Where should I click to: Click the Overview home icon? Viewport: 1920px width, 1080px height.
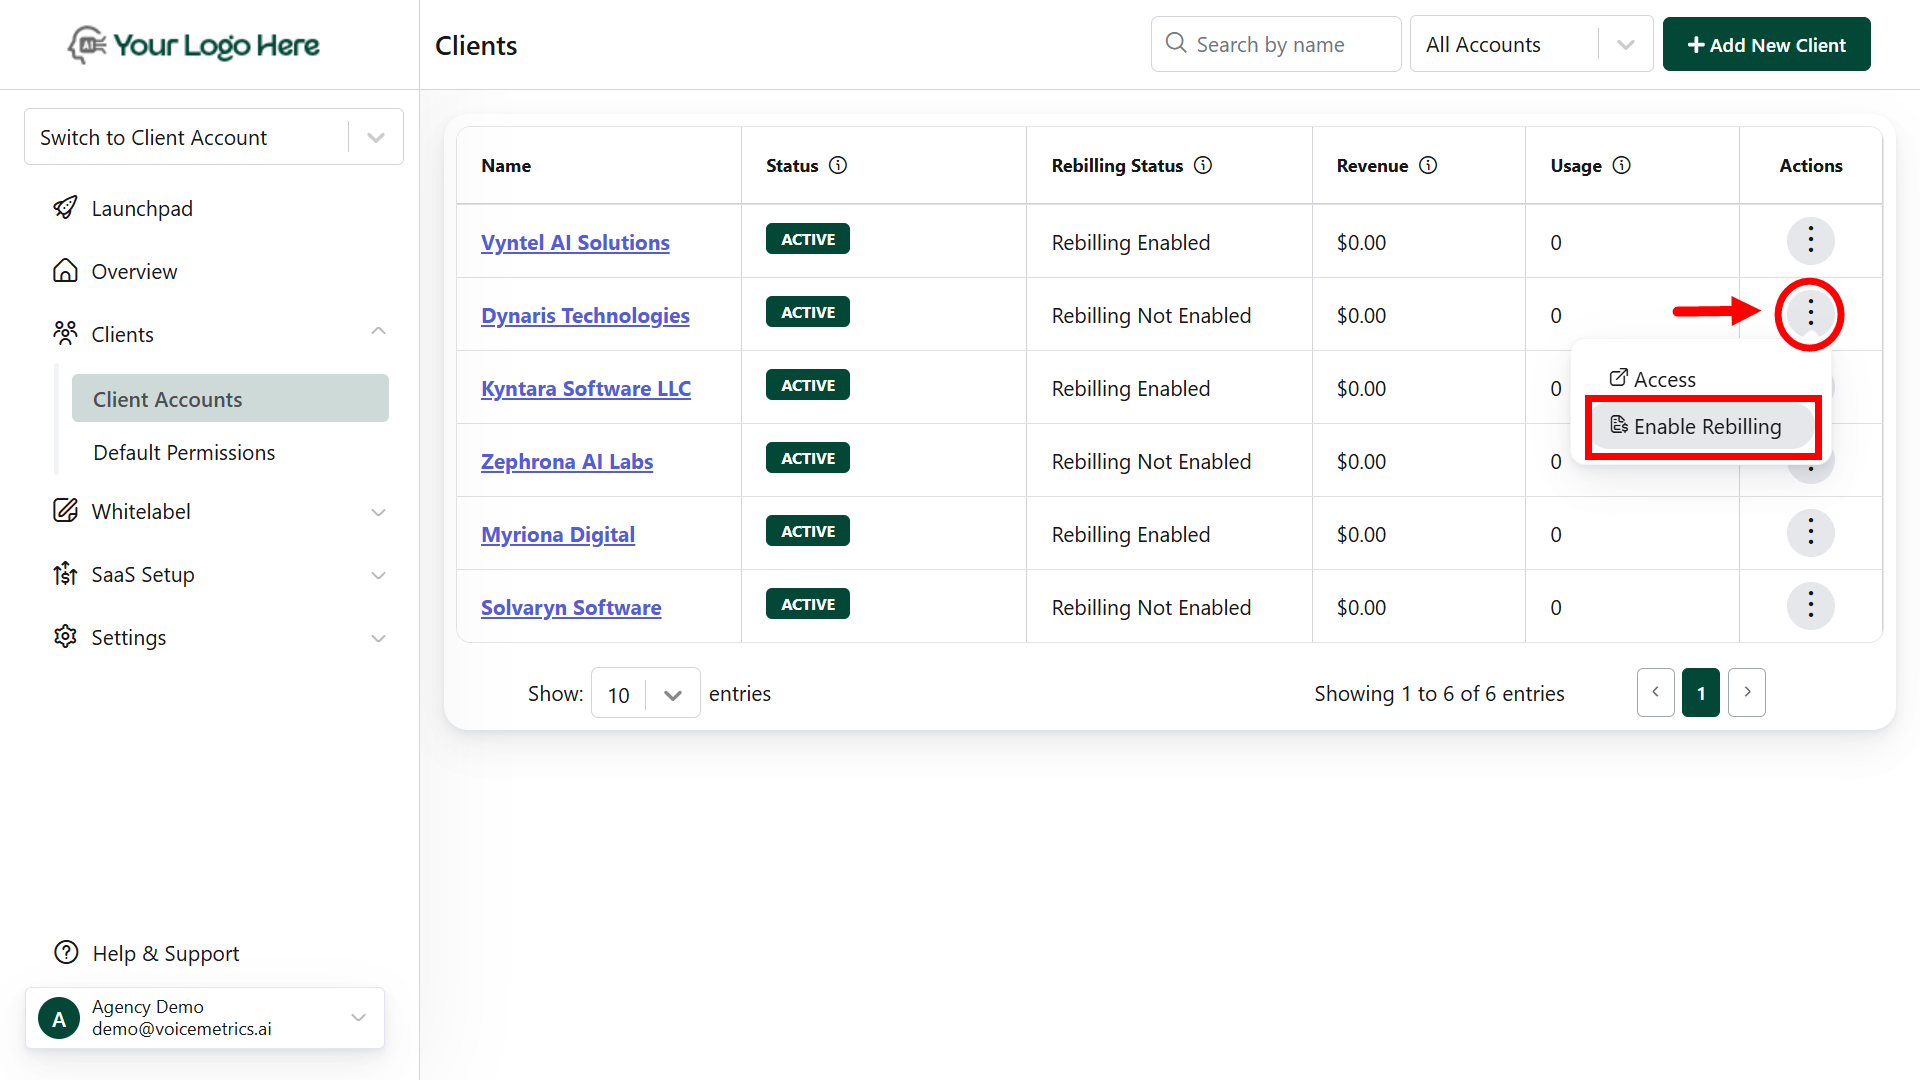pos(65,271)
